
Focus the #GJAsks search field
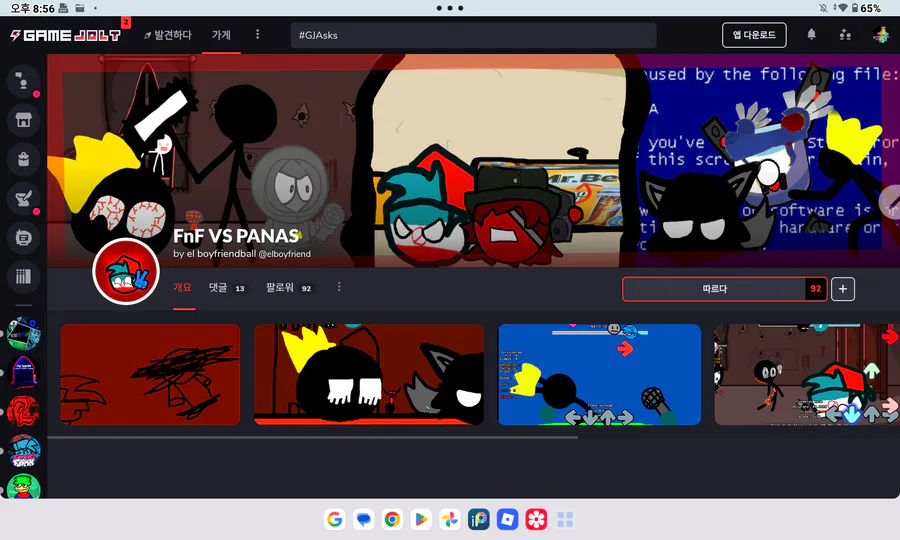click(x=474, y=35)
